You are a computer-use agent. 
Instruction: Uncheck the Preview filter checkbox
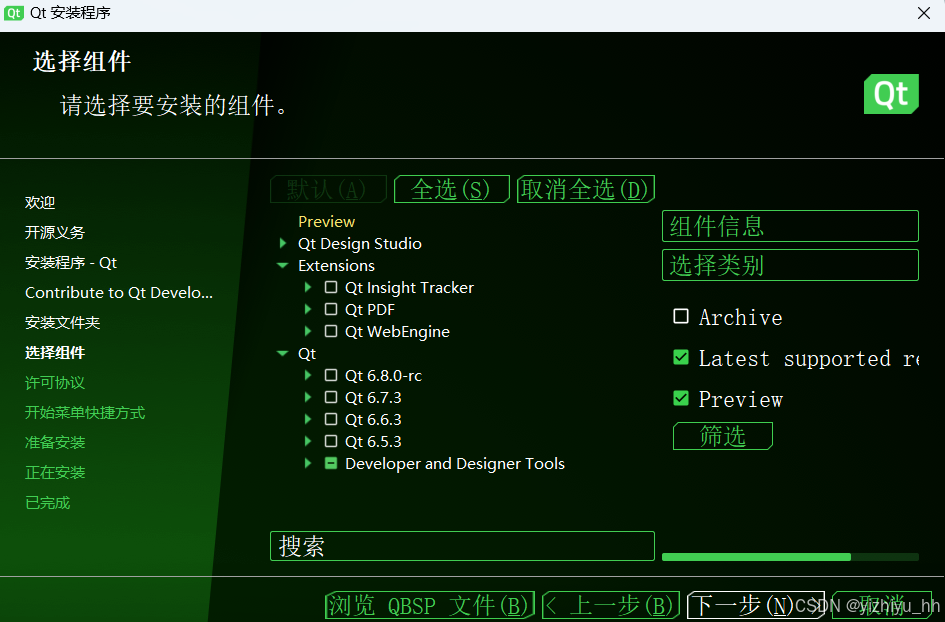681,398
